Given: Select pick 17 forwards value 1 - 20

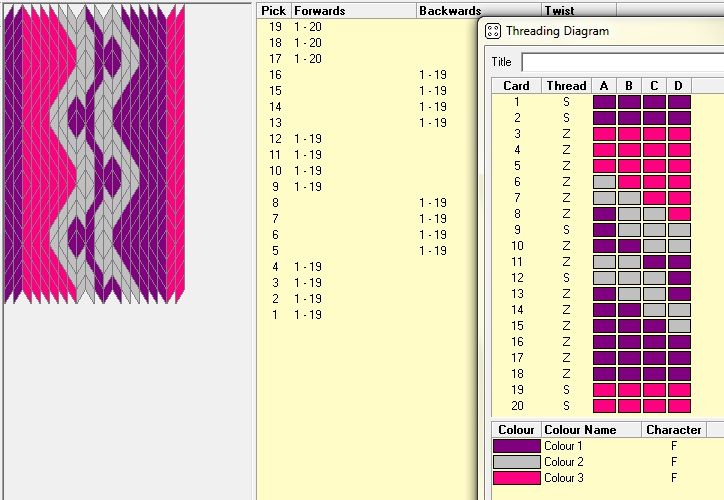Looking at the screenshot, I should (x=308, y=59).
